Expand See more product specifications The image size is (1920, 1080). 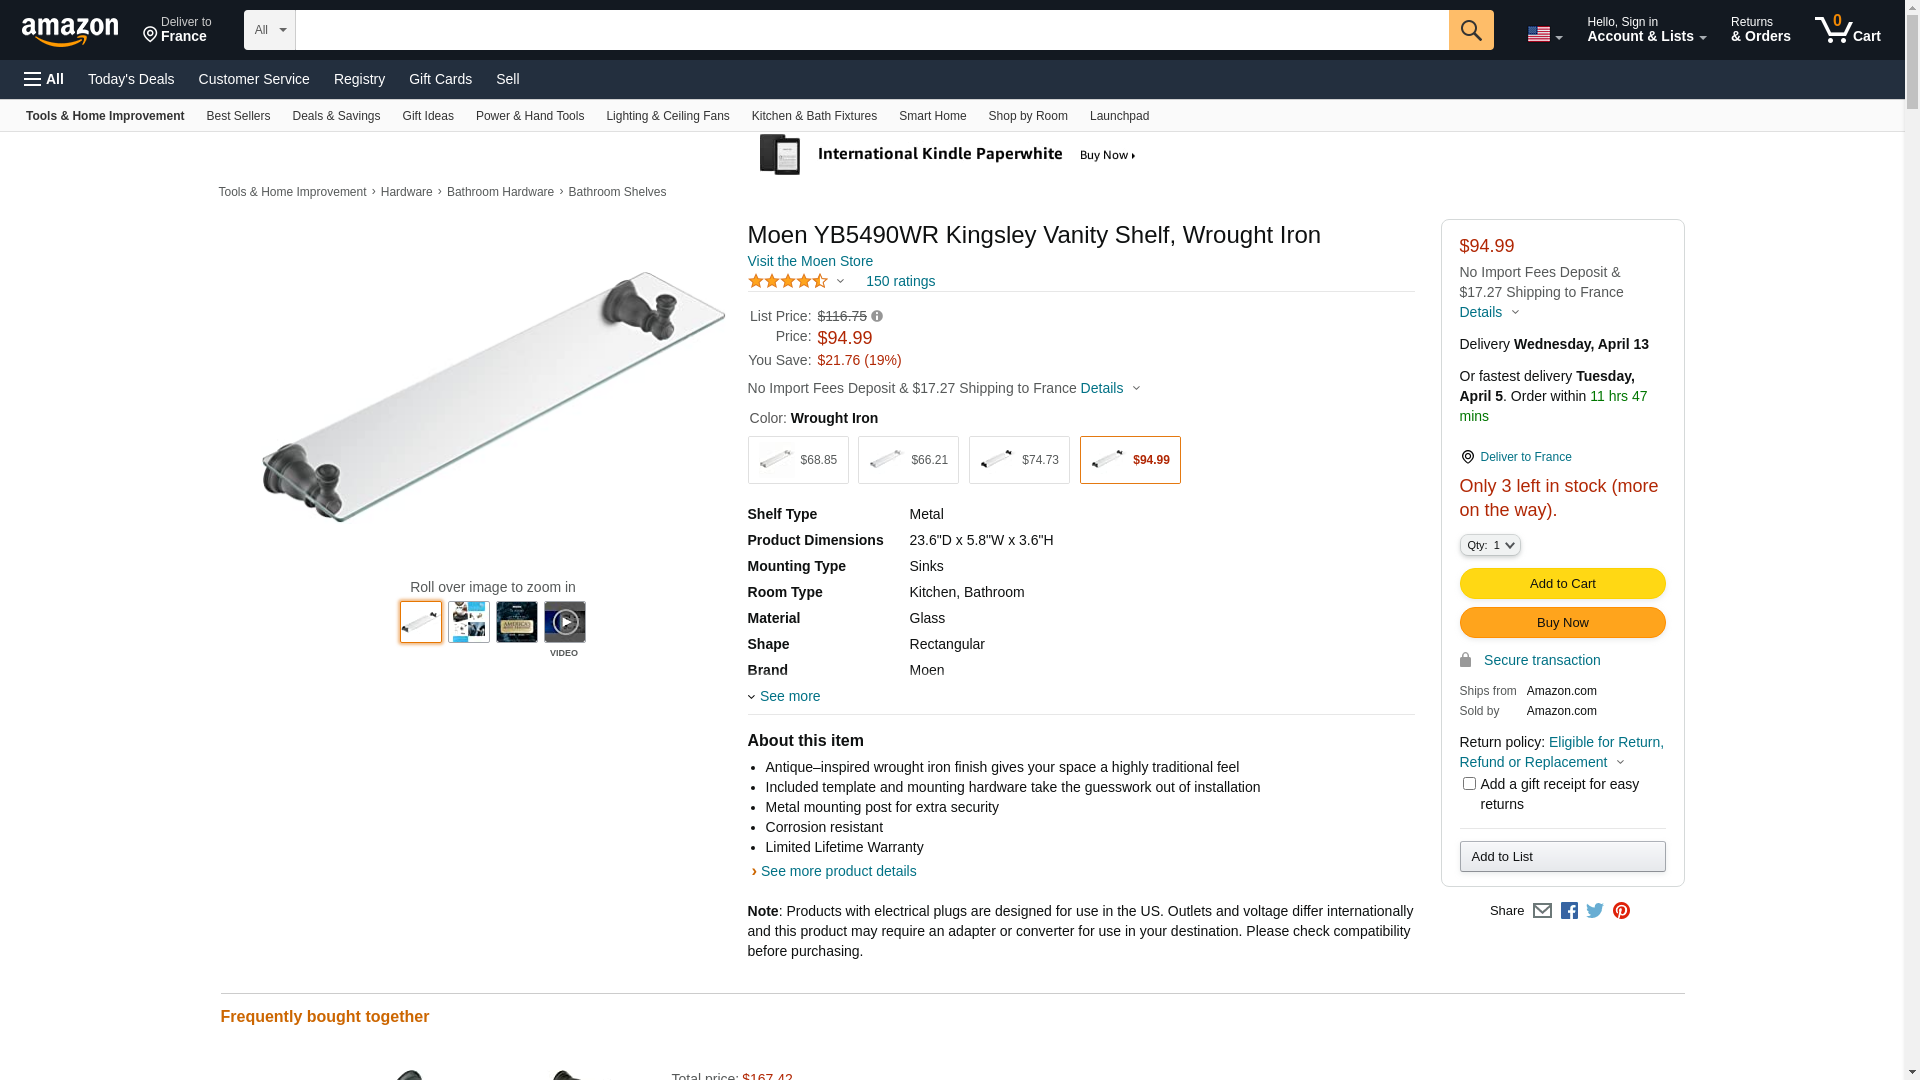click(789, 696)
